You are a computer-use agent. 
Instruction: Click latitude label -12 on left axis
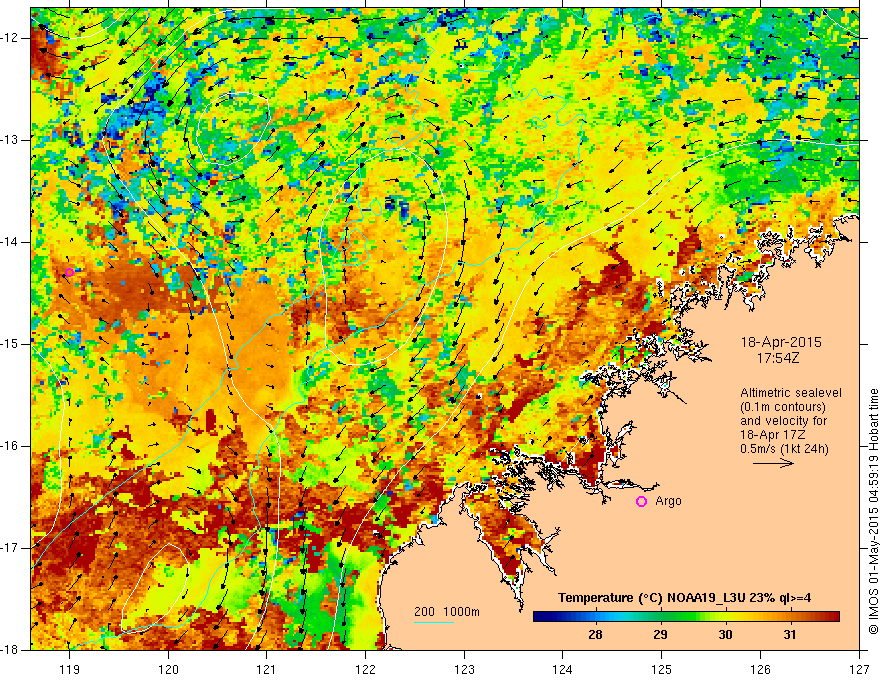(x=11, y=38)
